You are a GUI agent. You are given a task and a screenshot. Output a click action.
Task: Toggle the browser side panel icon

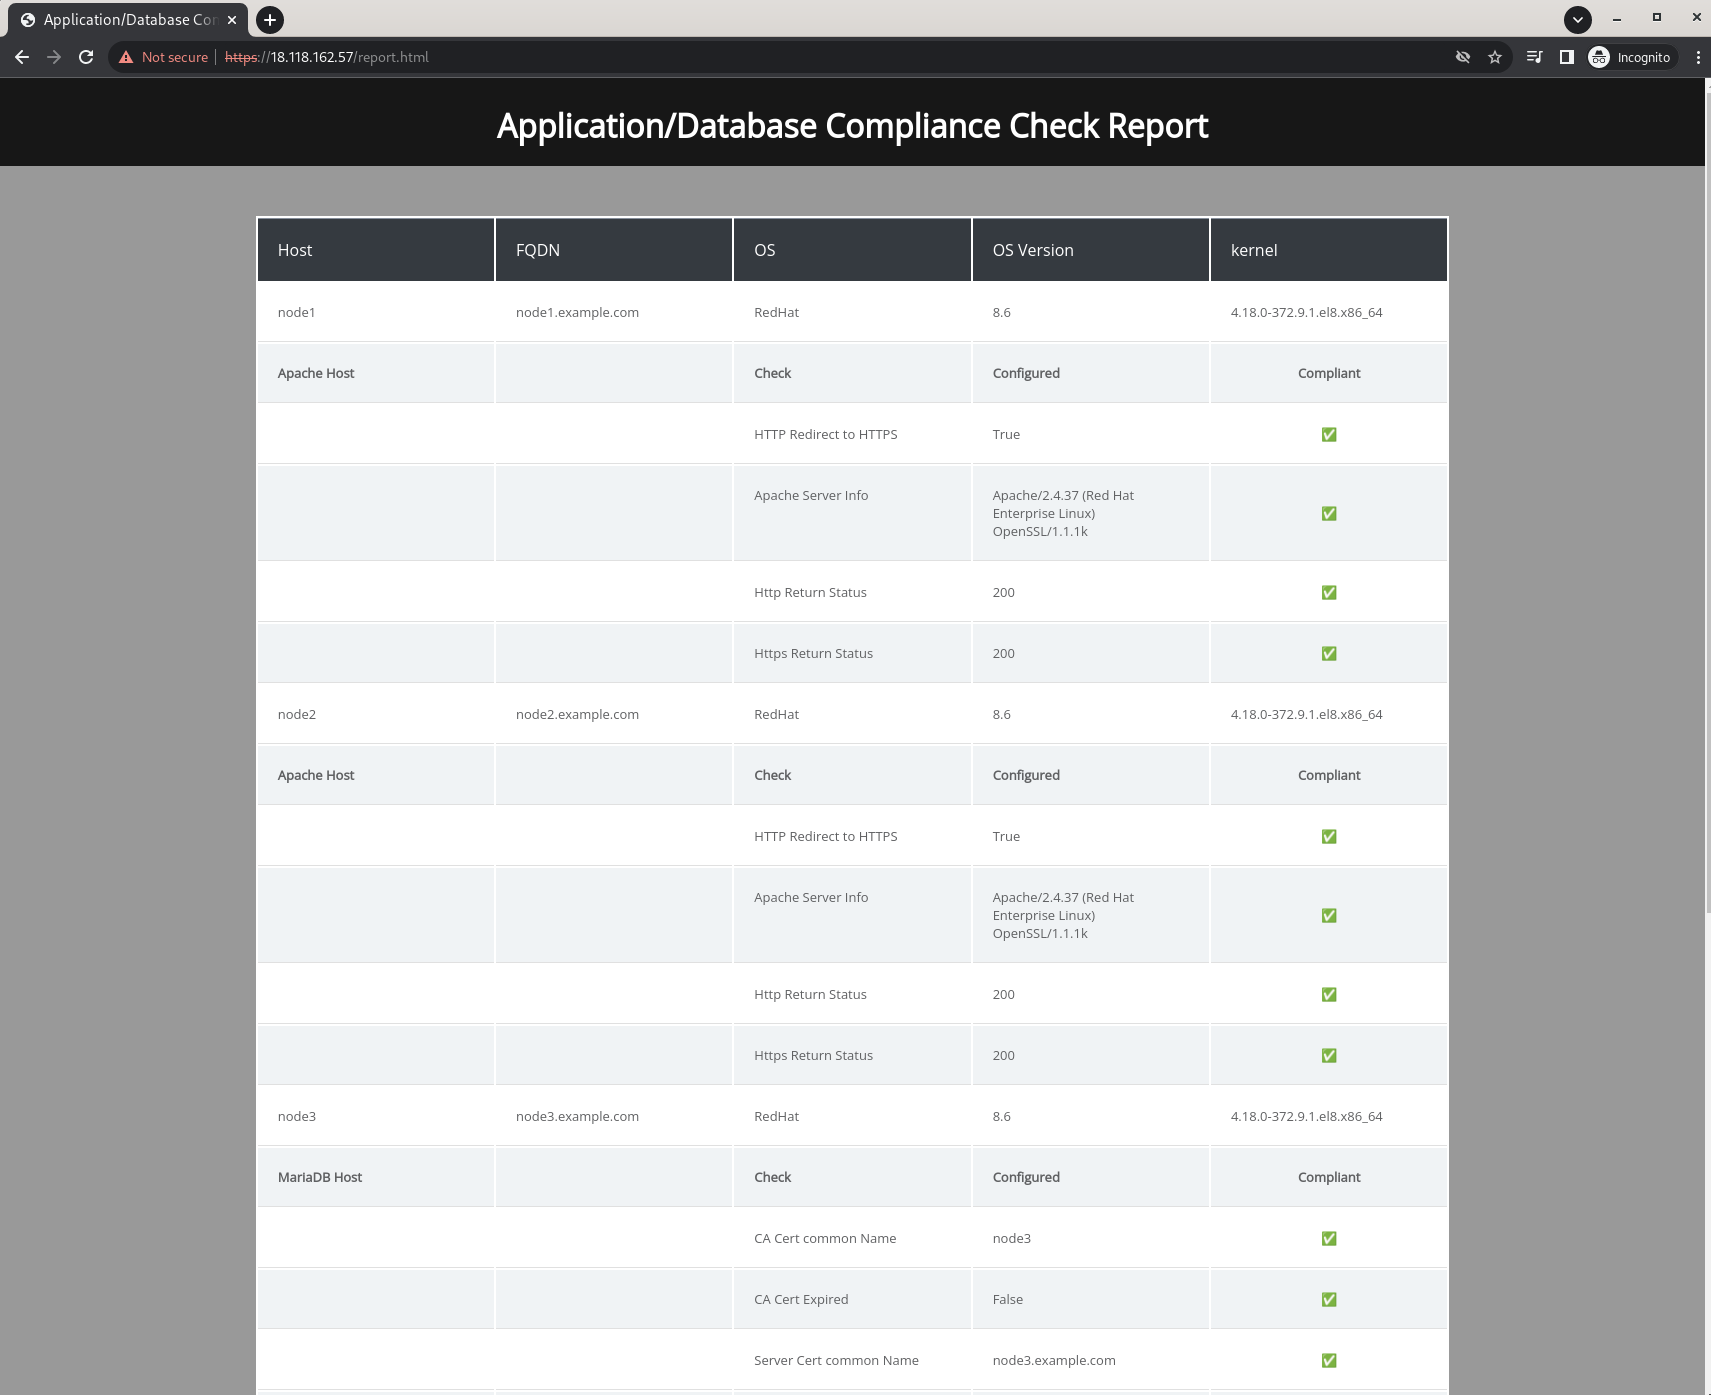click(1567, 57)
